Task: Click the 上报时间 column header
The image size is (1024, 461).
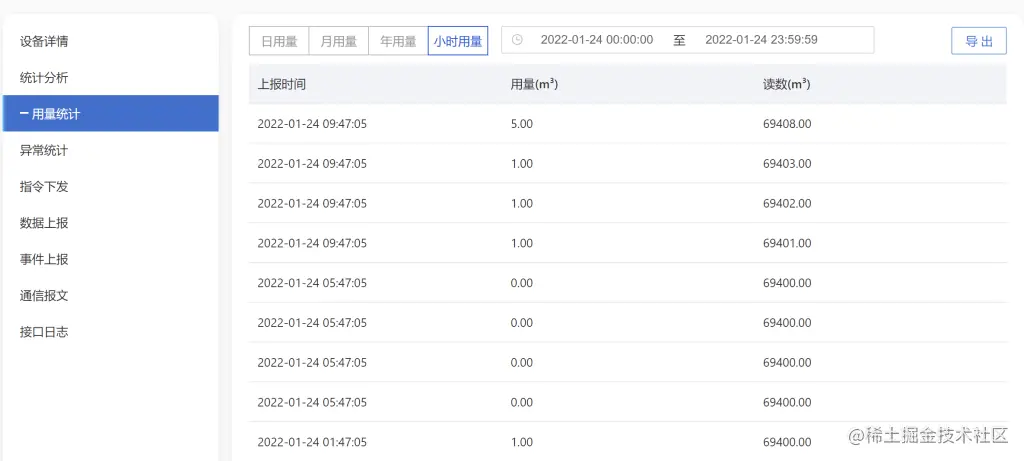Action: coord(281,84)
